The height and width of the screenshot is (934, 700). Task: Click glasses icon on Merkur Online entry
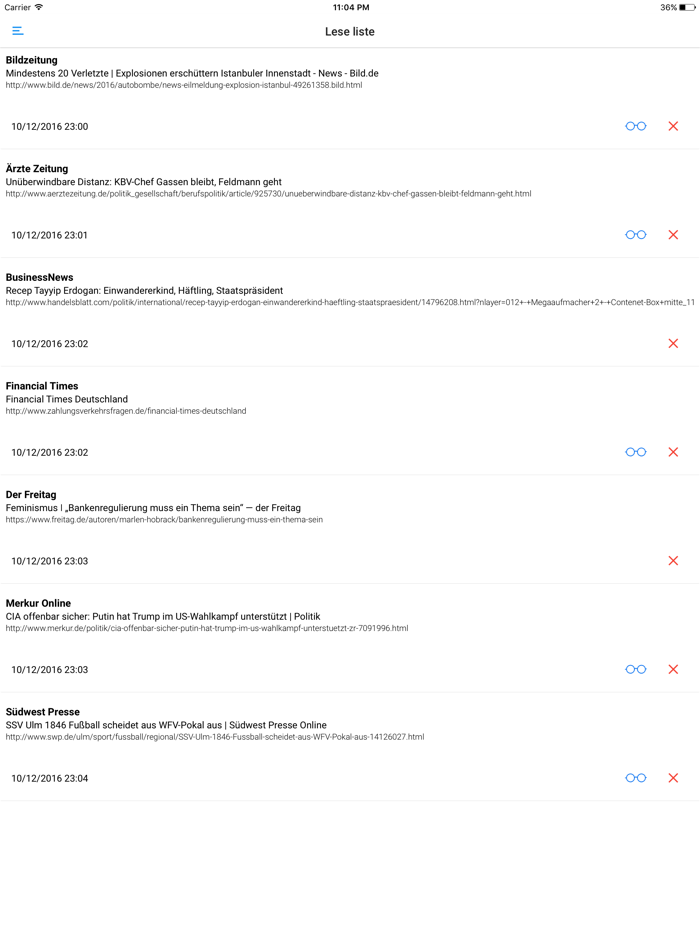(x=635, y=669)
